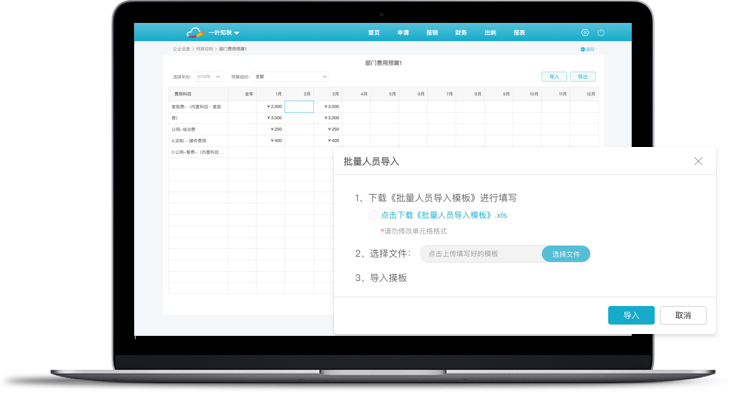Viewport: 731px width, 393px height.
Task: Click the 6月 column header
Action: [x=413, y=94]
